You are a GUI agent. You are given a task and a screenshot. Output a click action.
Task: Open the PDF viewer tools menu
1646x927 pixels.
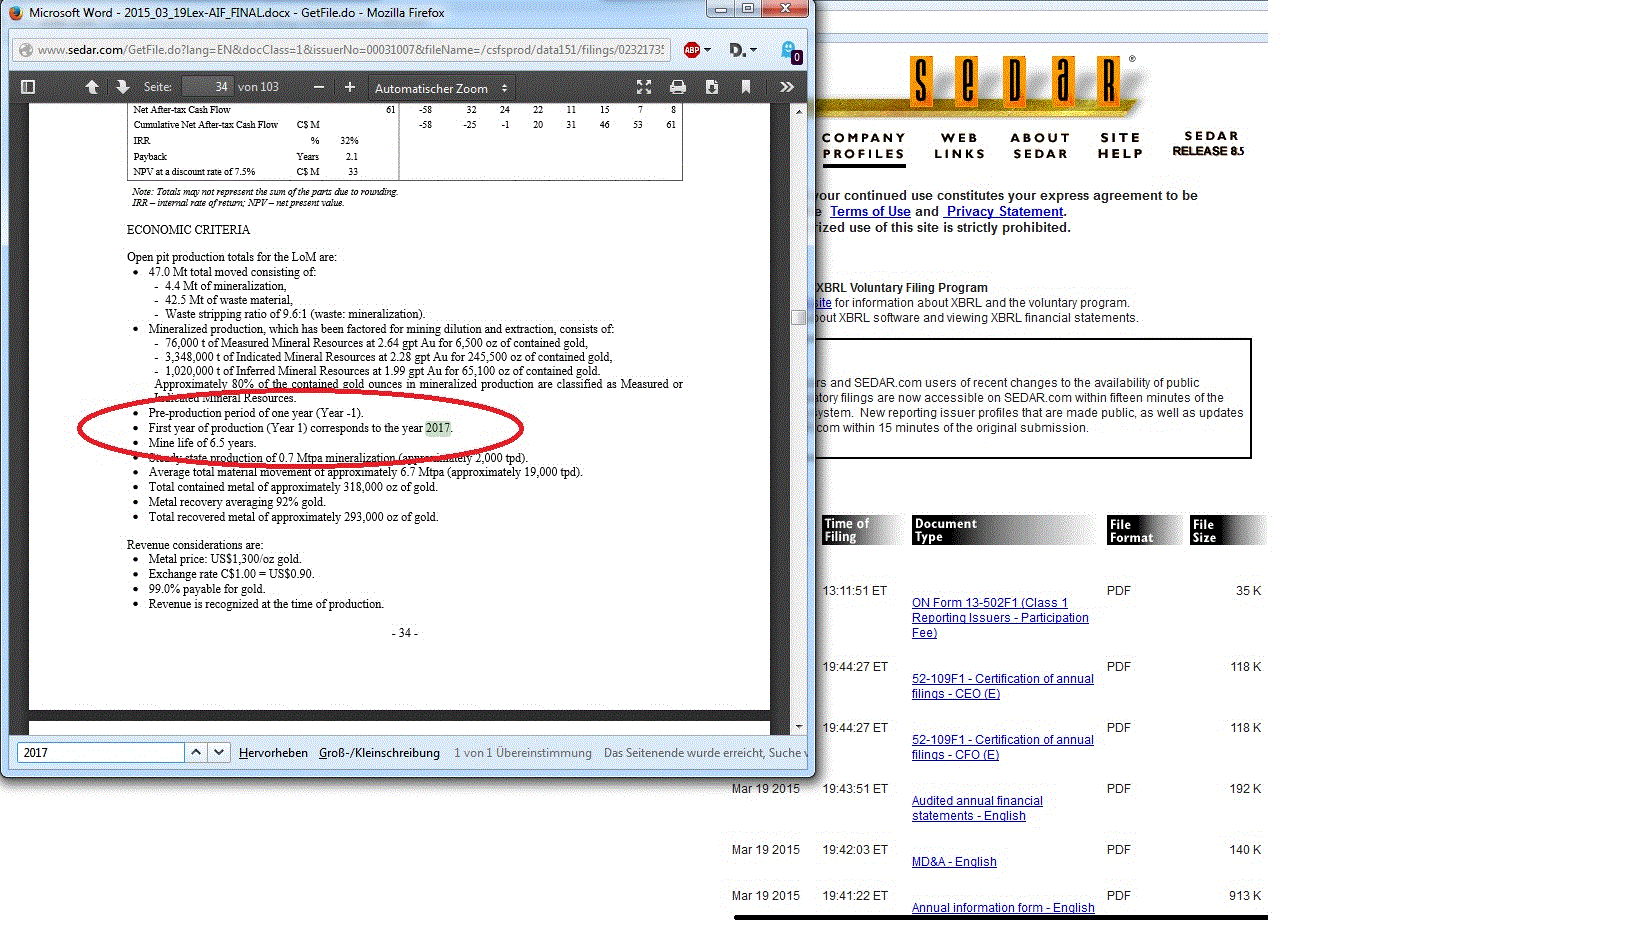(787, 87)
